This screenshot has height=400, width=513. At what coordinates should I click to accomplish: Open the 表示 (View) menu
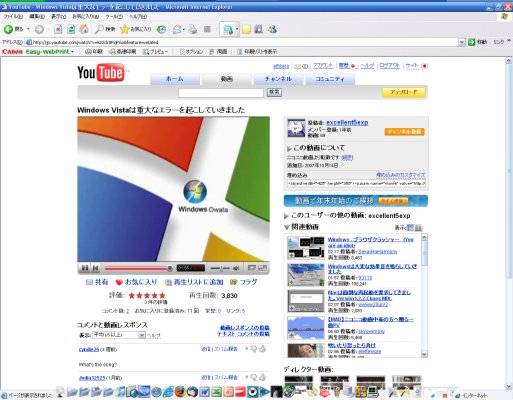58,16
